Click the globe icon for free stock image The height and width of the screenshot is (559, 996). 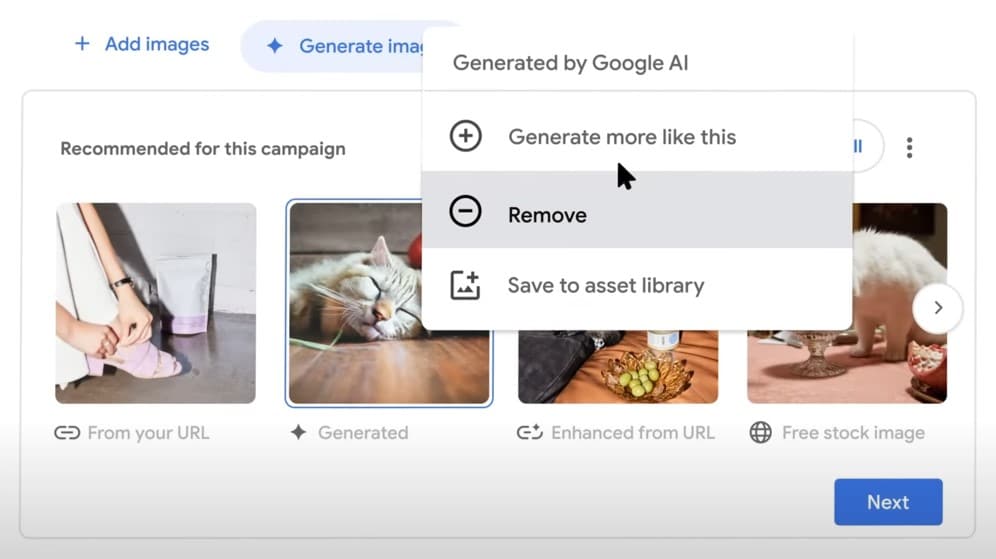coord(761,433)
